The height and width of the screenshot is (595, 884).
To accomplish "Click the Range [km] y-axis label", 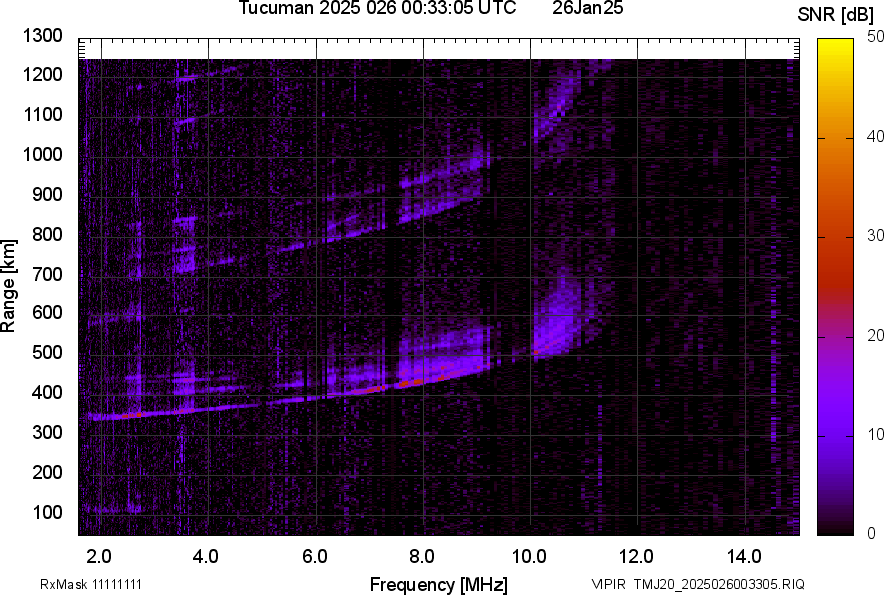I will (x=9, y=289).
